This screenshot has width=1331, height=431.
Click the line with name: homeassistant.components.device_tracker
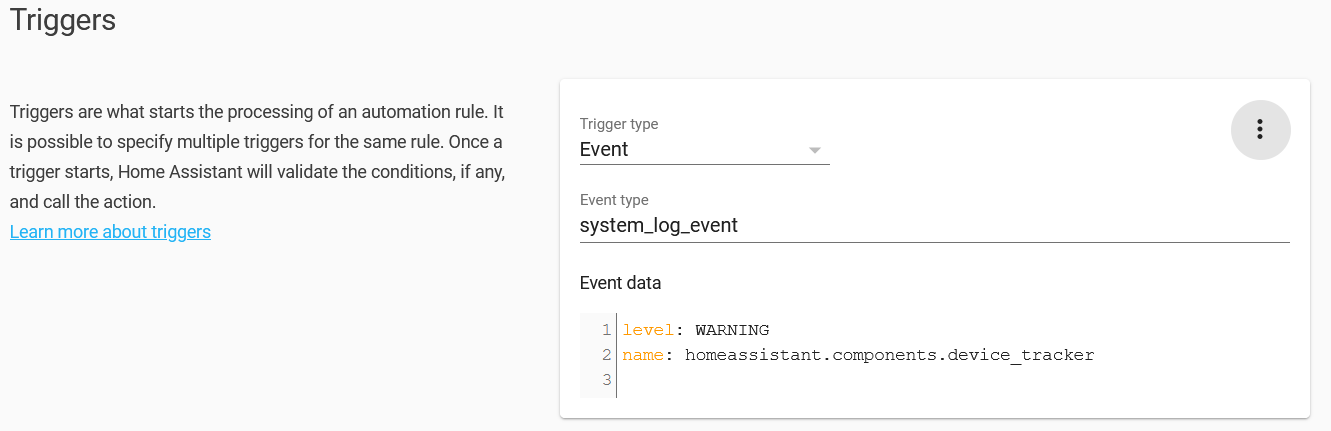858,355
